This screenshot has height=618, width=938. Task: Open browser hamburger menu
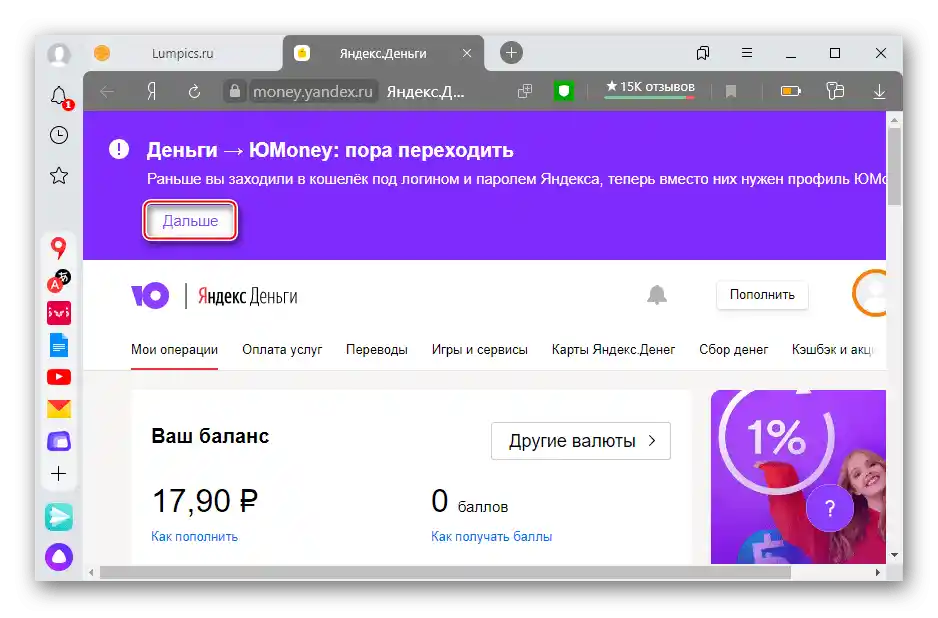(747, 53)
